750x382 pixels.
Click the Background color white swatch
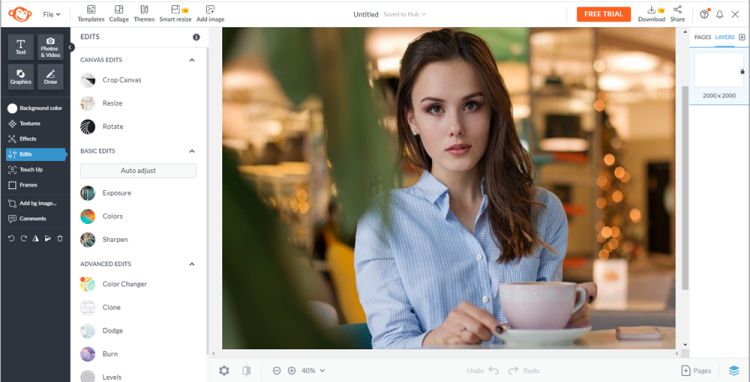[x=12, y=109]
